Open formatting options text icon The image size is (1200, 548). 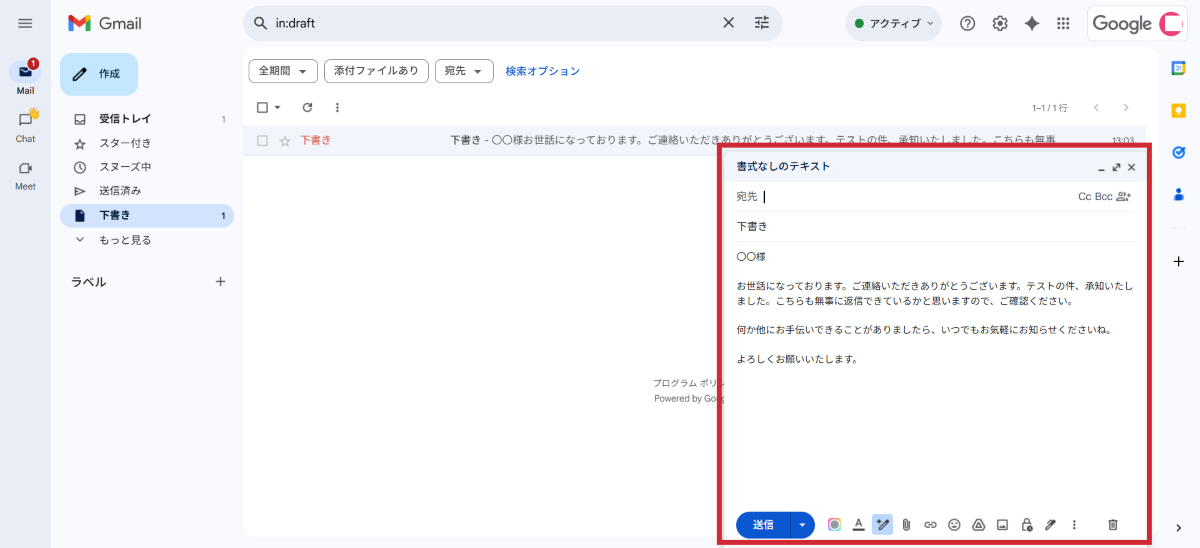click(858, 525)
